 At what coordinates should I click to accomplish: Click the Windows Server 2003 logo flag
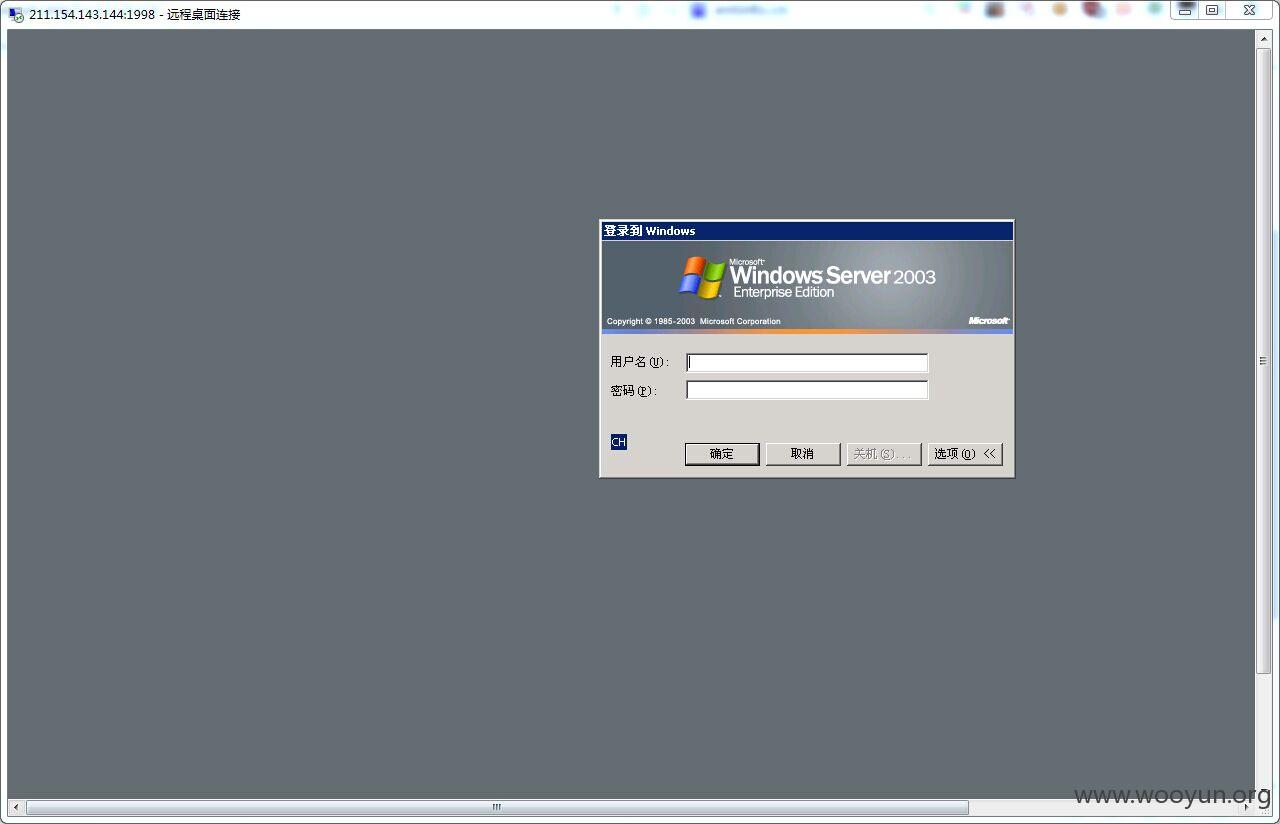point(702,277)
